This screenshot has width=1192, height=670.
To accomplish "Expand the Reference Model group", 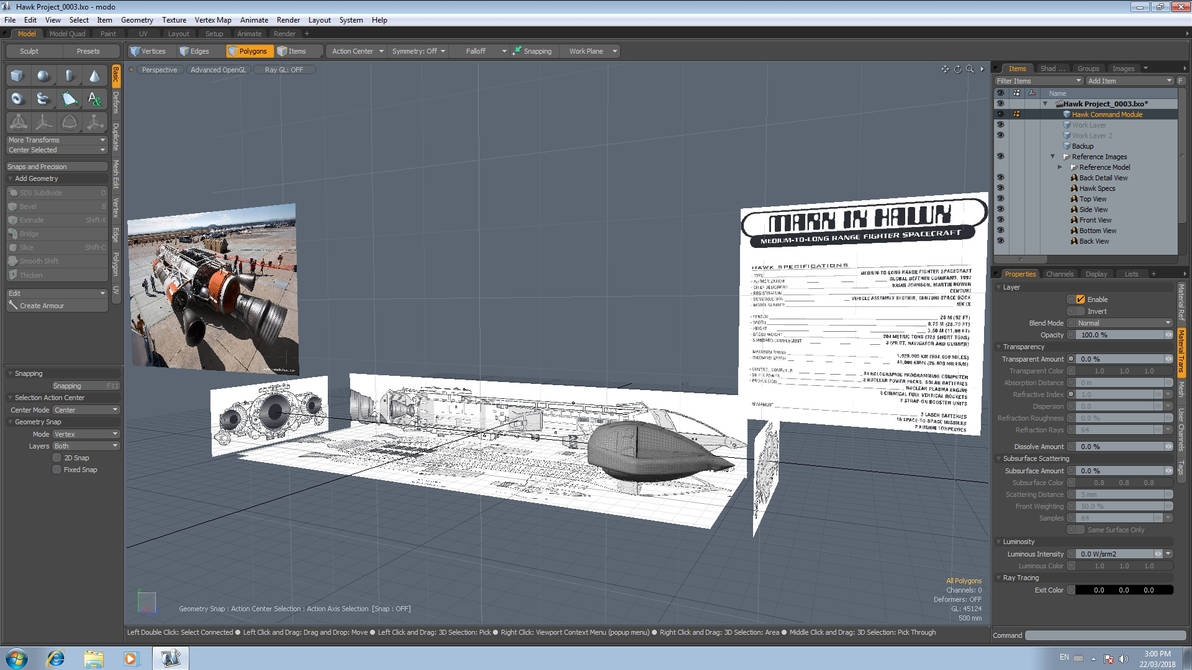I will point(1060,167).
